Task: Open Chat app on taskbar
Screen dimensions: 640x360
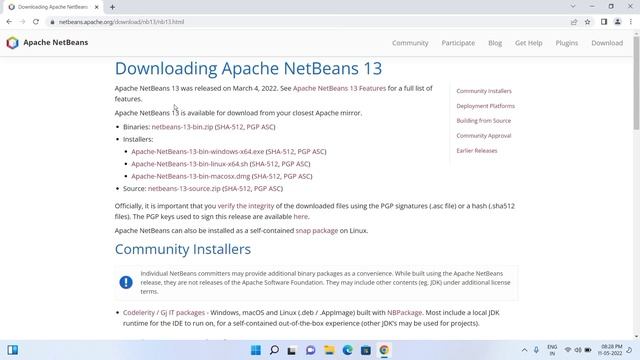Action: (311, 350)
